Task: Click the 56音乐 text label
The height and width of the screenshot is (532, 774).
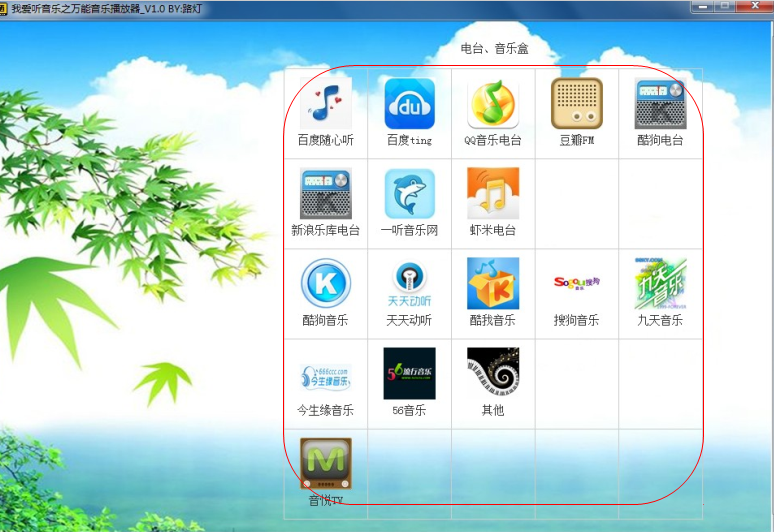Action: [409, 410]
